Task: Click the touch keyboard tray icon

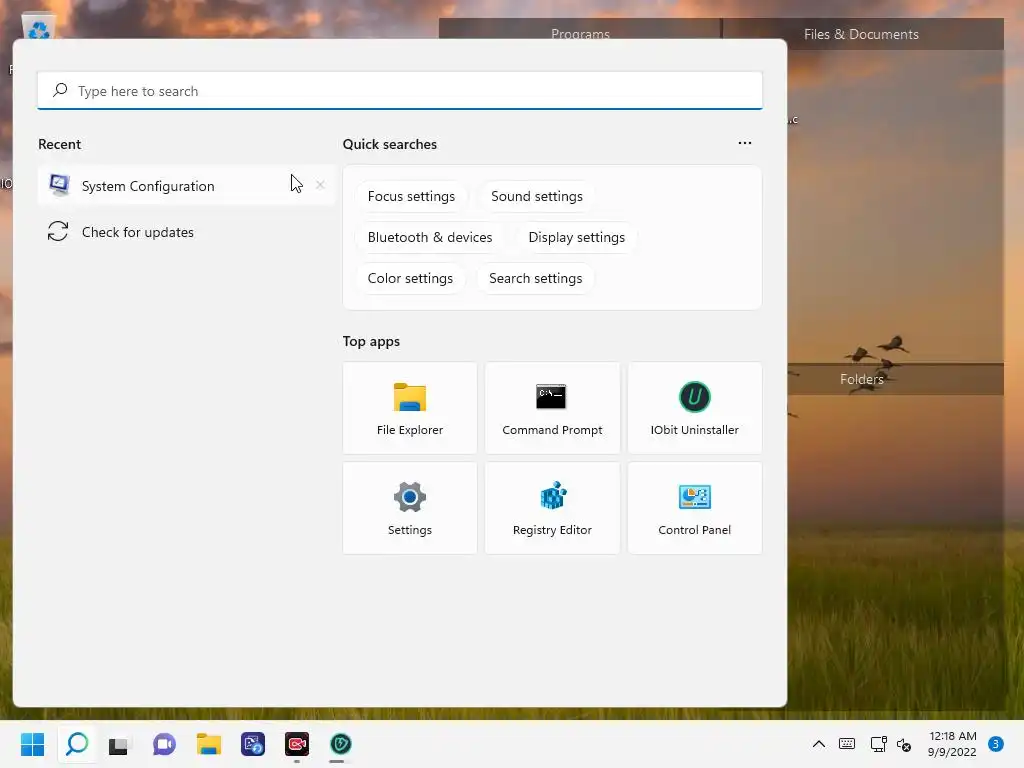Action: point(847,744)
